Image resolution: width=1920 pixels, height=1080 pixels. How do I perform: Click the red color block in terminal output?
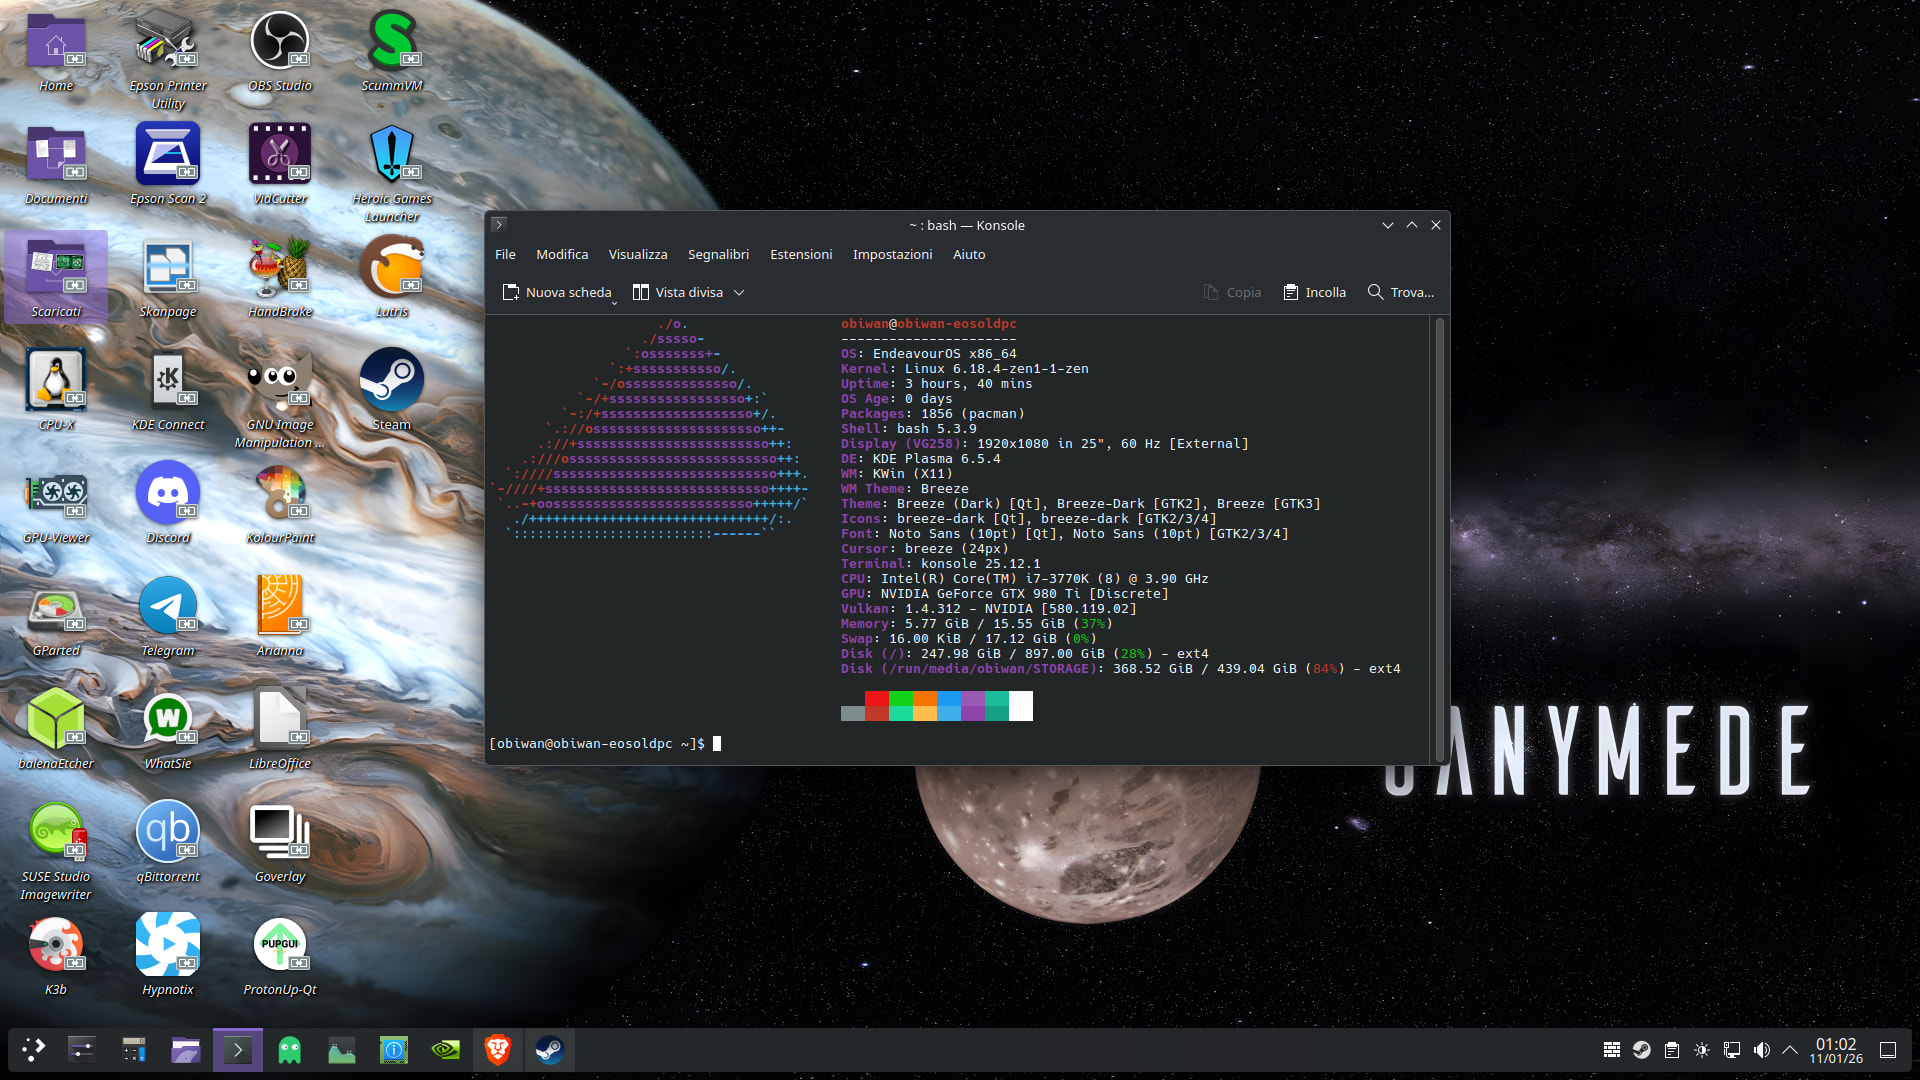(876, 699)
